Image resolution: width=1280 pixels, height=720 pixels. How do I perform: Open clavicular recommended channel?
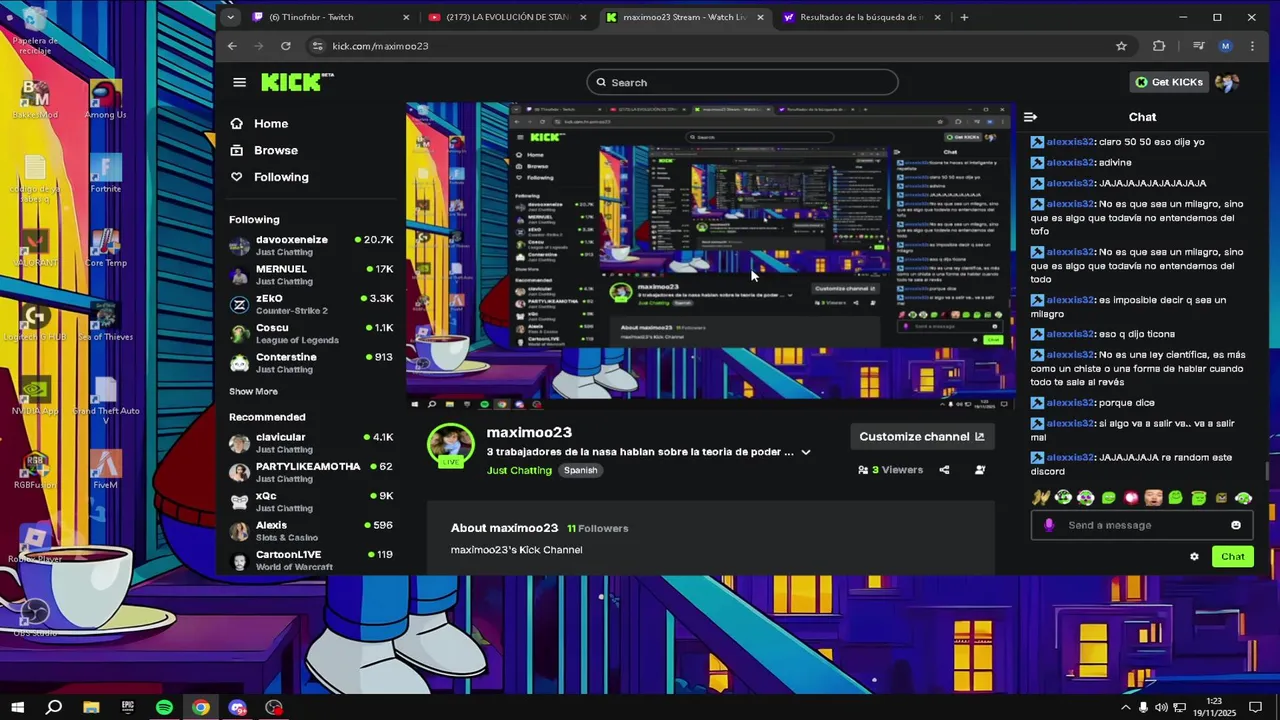coord(311,443)
